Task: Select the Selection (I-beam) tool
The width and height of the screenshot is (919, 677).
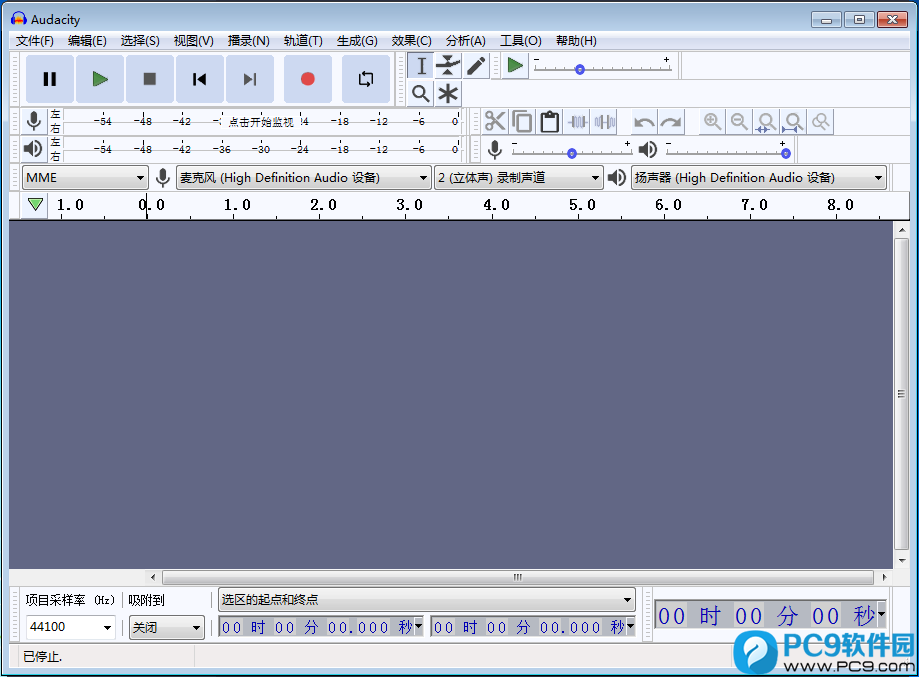Action: pos(421,66)
